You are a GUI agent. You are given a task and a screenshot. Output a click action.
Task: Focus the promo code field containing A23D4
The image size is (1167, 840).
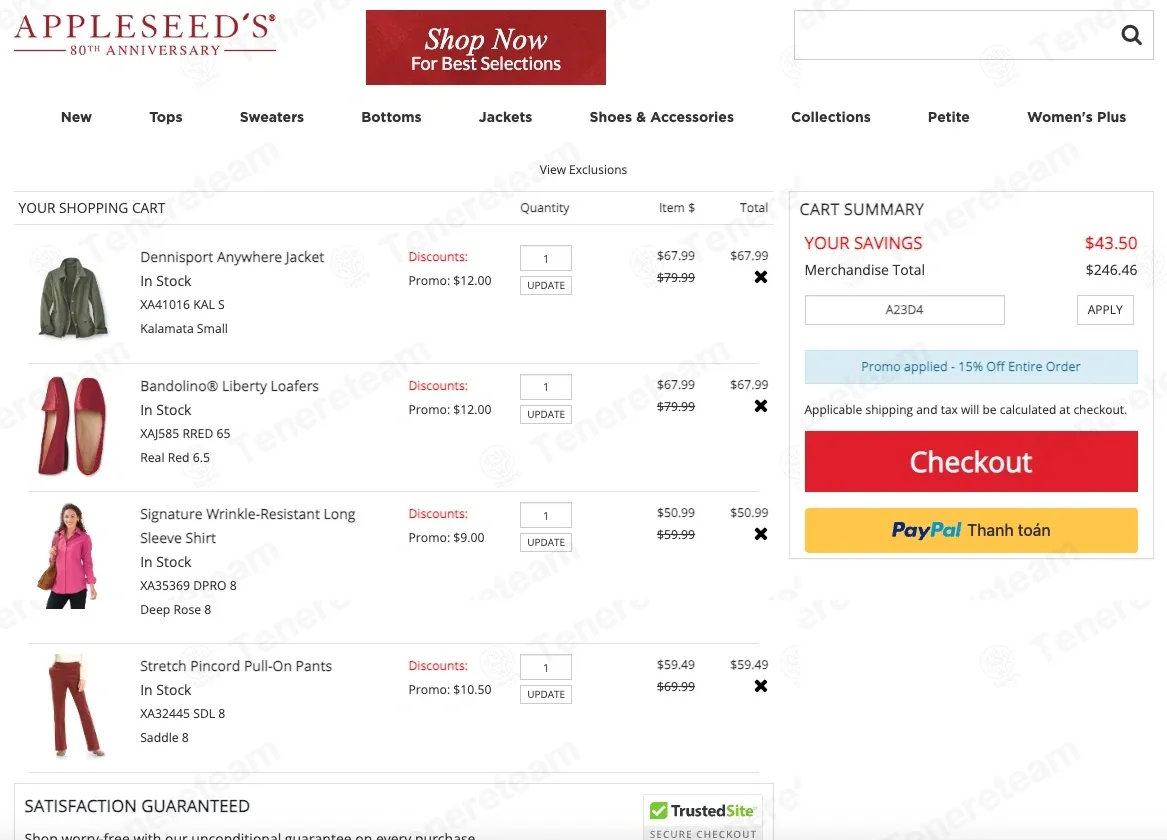(904, 310)
